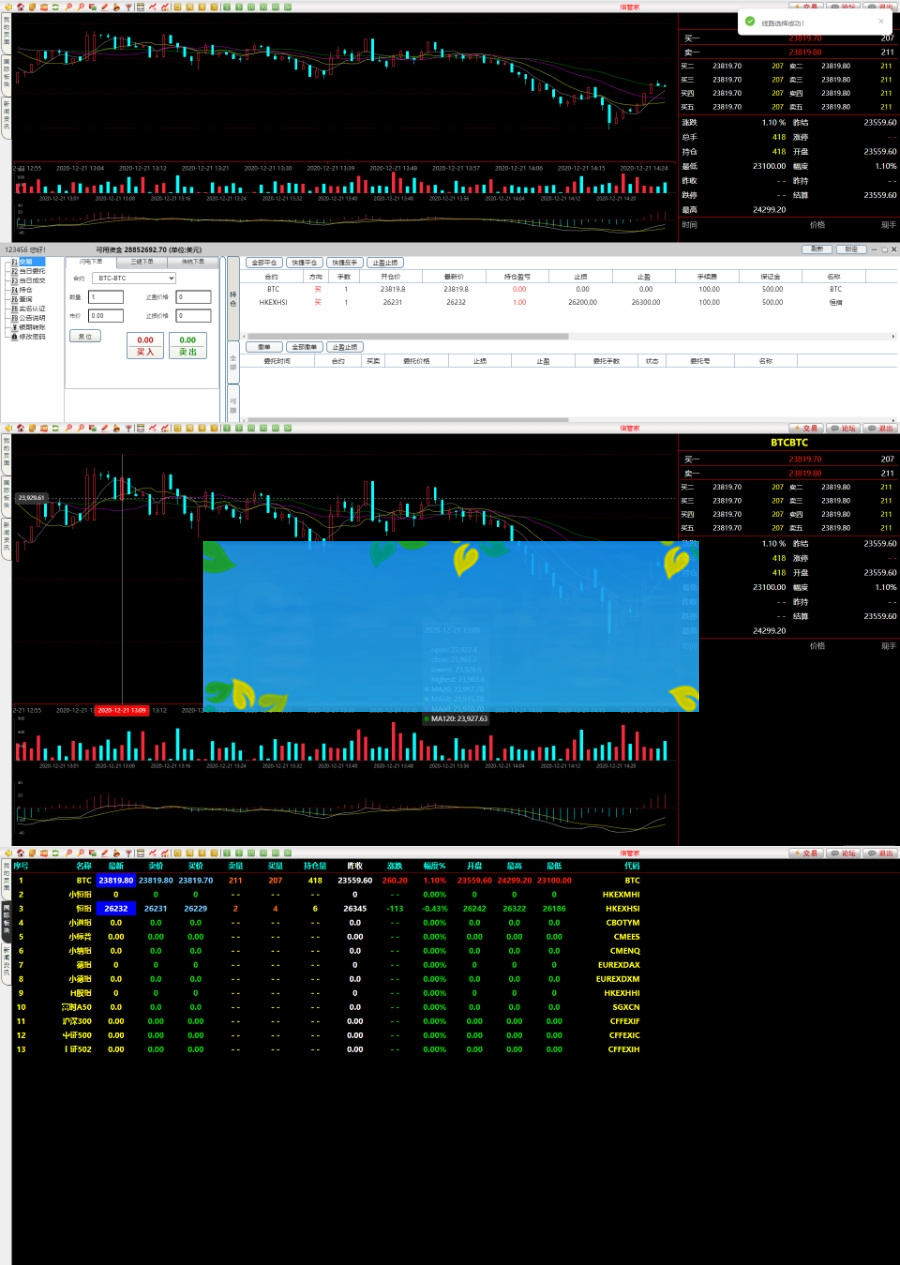Click the 全部平仓 button
Image resolution: width=900 pixels, height=1265 pixels.
point(264,262)
